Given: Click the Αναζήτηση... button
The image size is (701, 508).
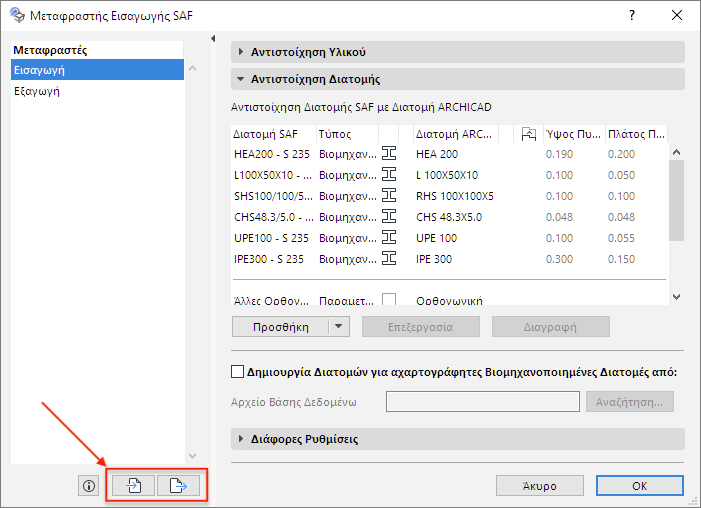Looking at the screenshot, I should tap(629, 402).
